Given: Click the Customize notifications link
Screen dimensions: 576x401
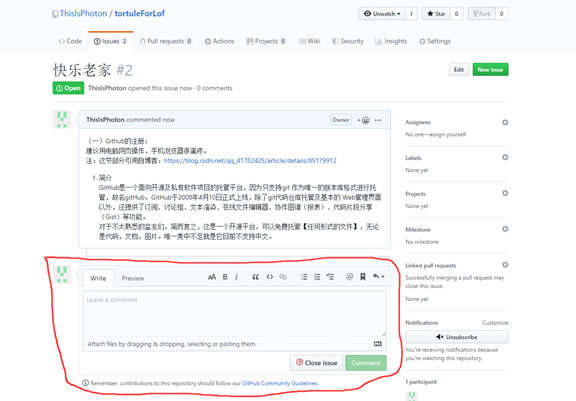Looking at the screenshot, I should click(495, 323).
